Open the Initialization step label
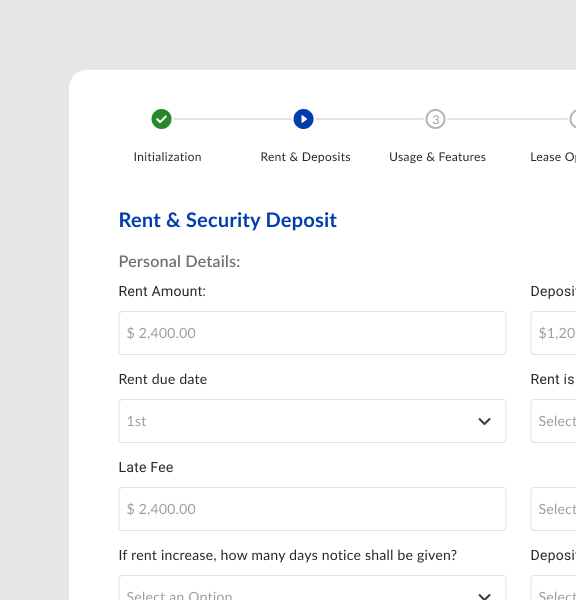 coord(167,157)
